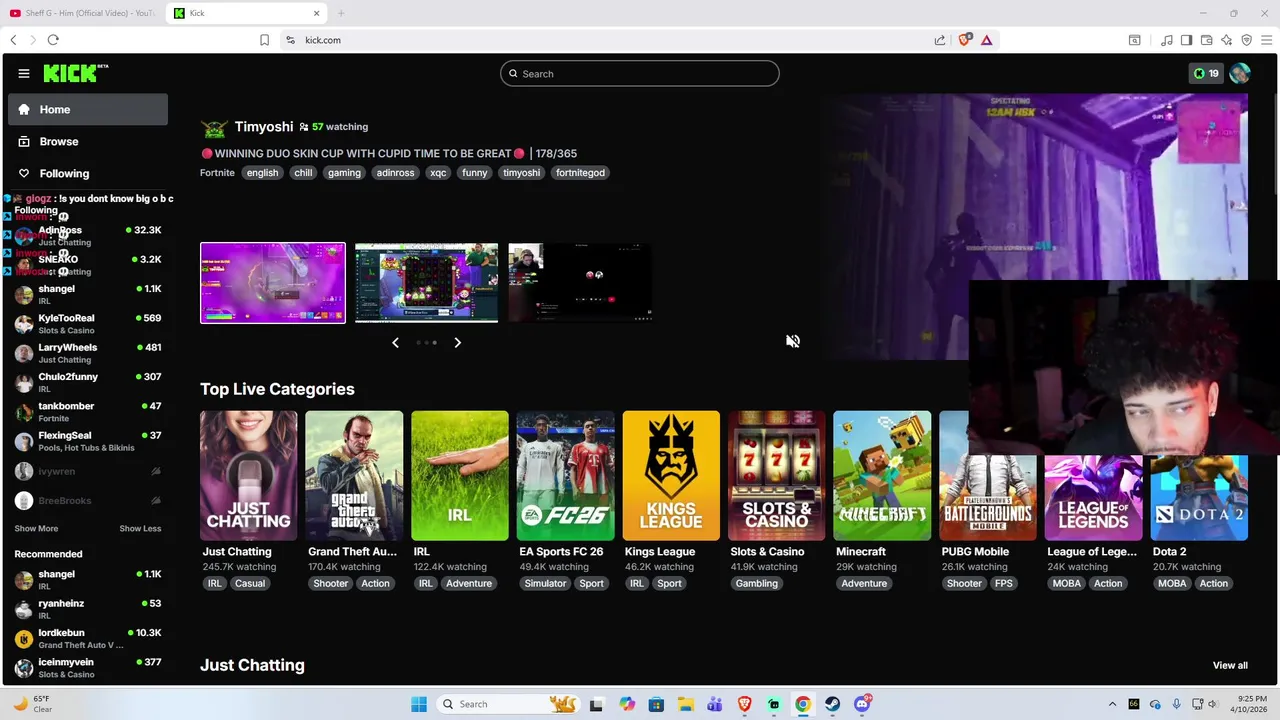This screenshot has width=1280, height=720.
Task: Open iceinmyvein in Recommended list
Action: click(x=88, y=667)
